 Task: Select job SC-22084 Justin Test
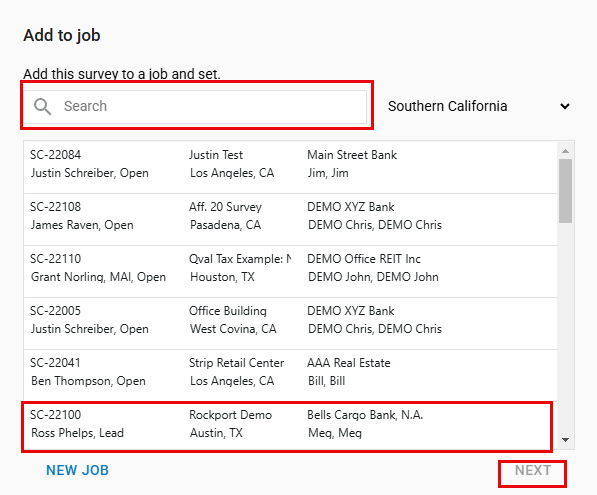[x=291, y=167]
